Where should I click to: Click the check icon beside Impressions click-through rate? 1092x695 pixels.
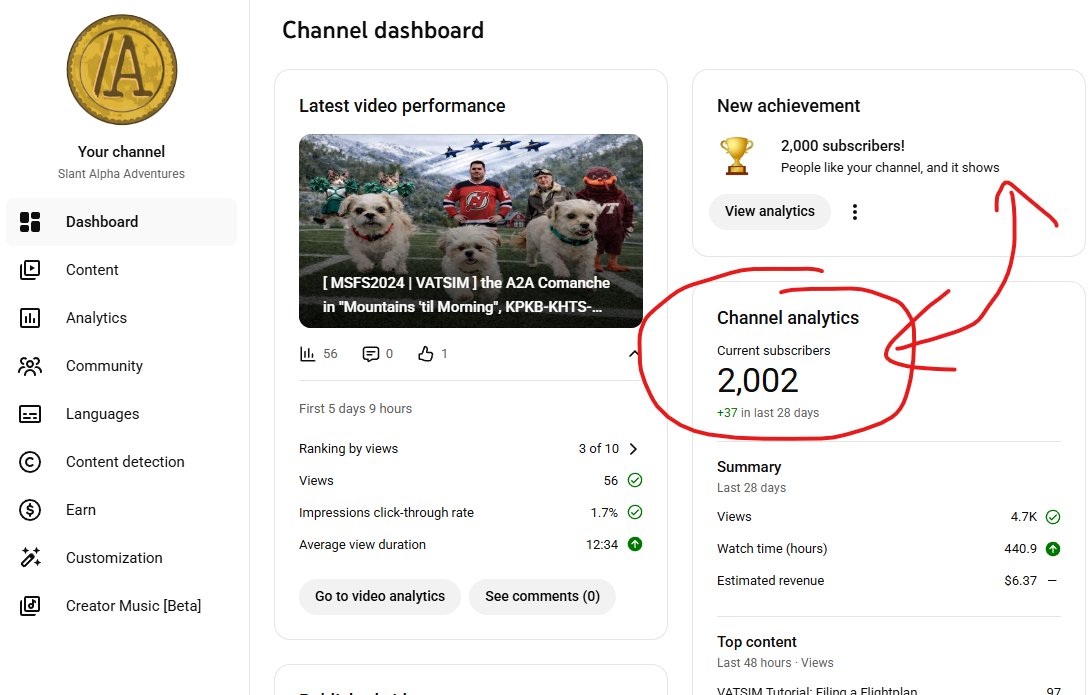pos(635,512)
